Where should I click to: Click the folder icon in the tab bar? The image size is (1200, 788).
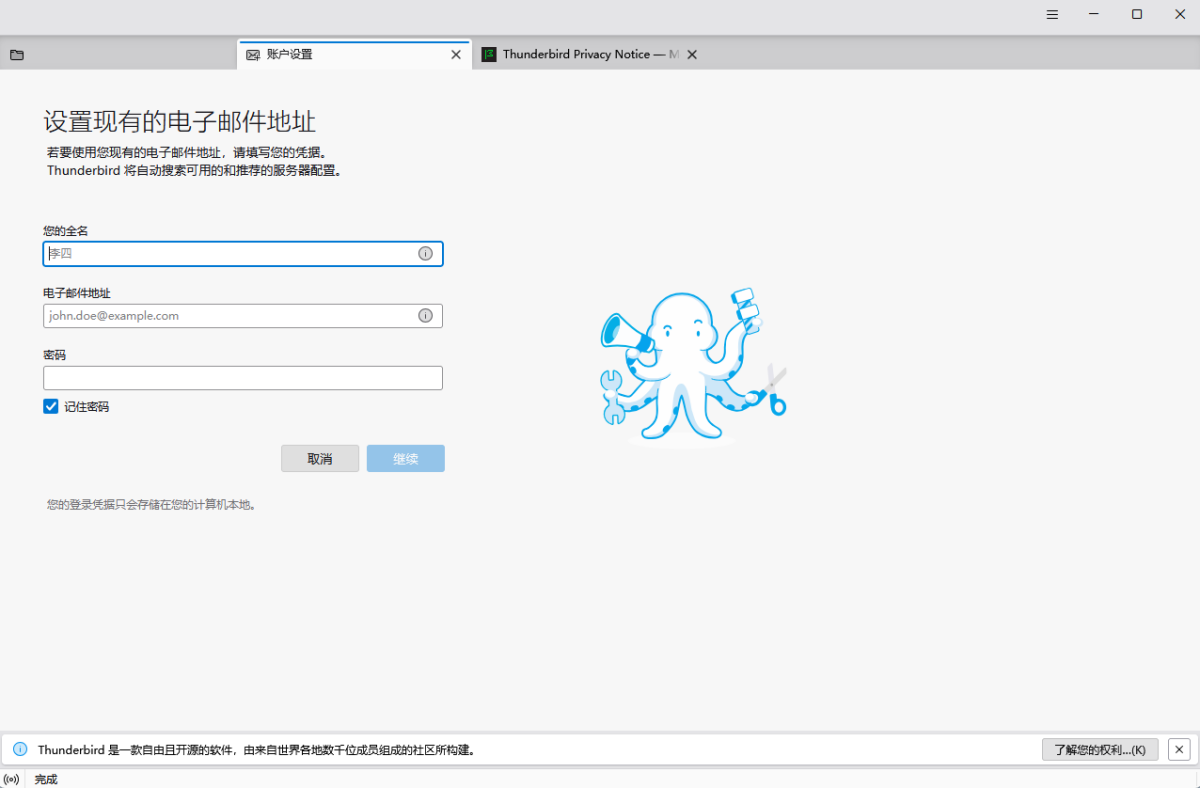[17, 55]
